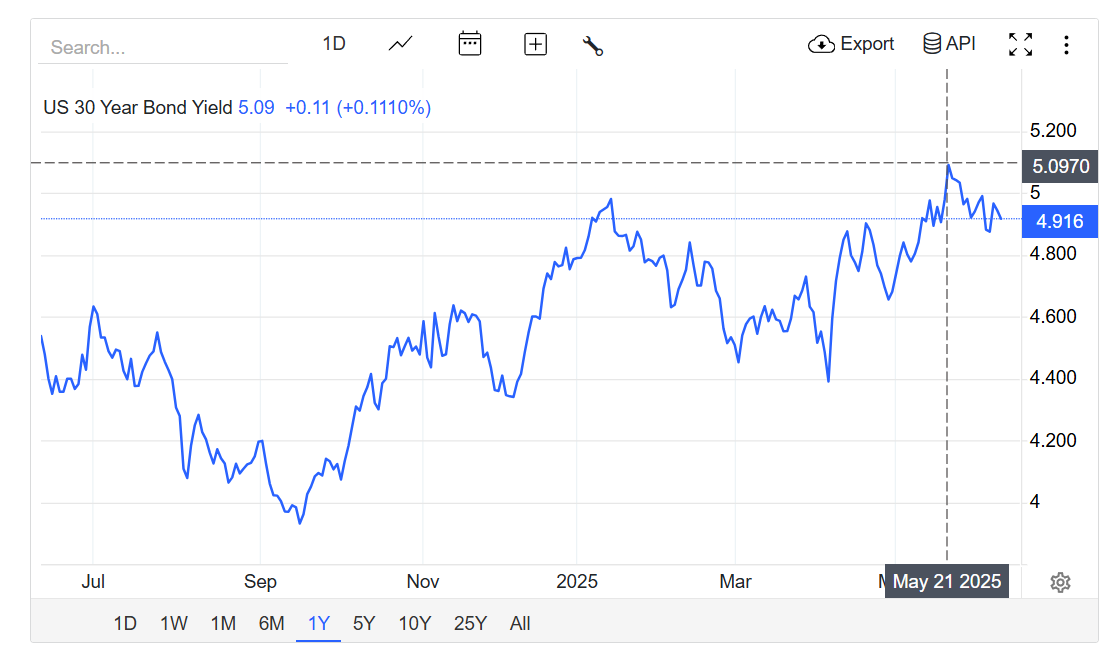Switch to the 6M time range
This screenshot has width=1120, height=661.
click(x=271, y=624)
